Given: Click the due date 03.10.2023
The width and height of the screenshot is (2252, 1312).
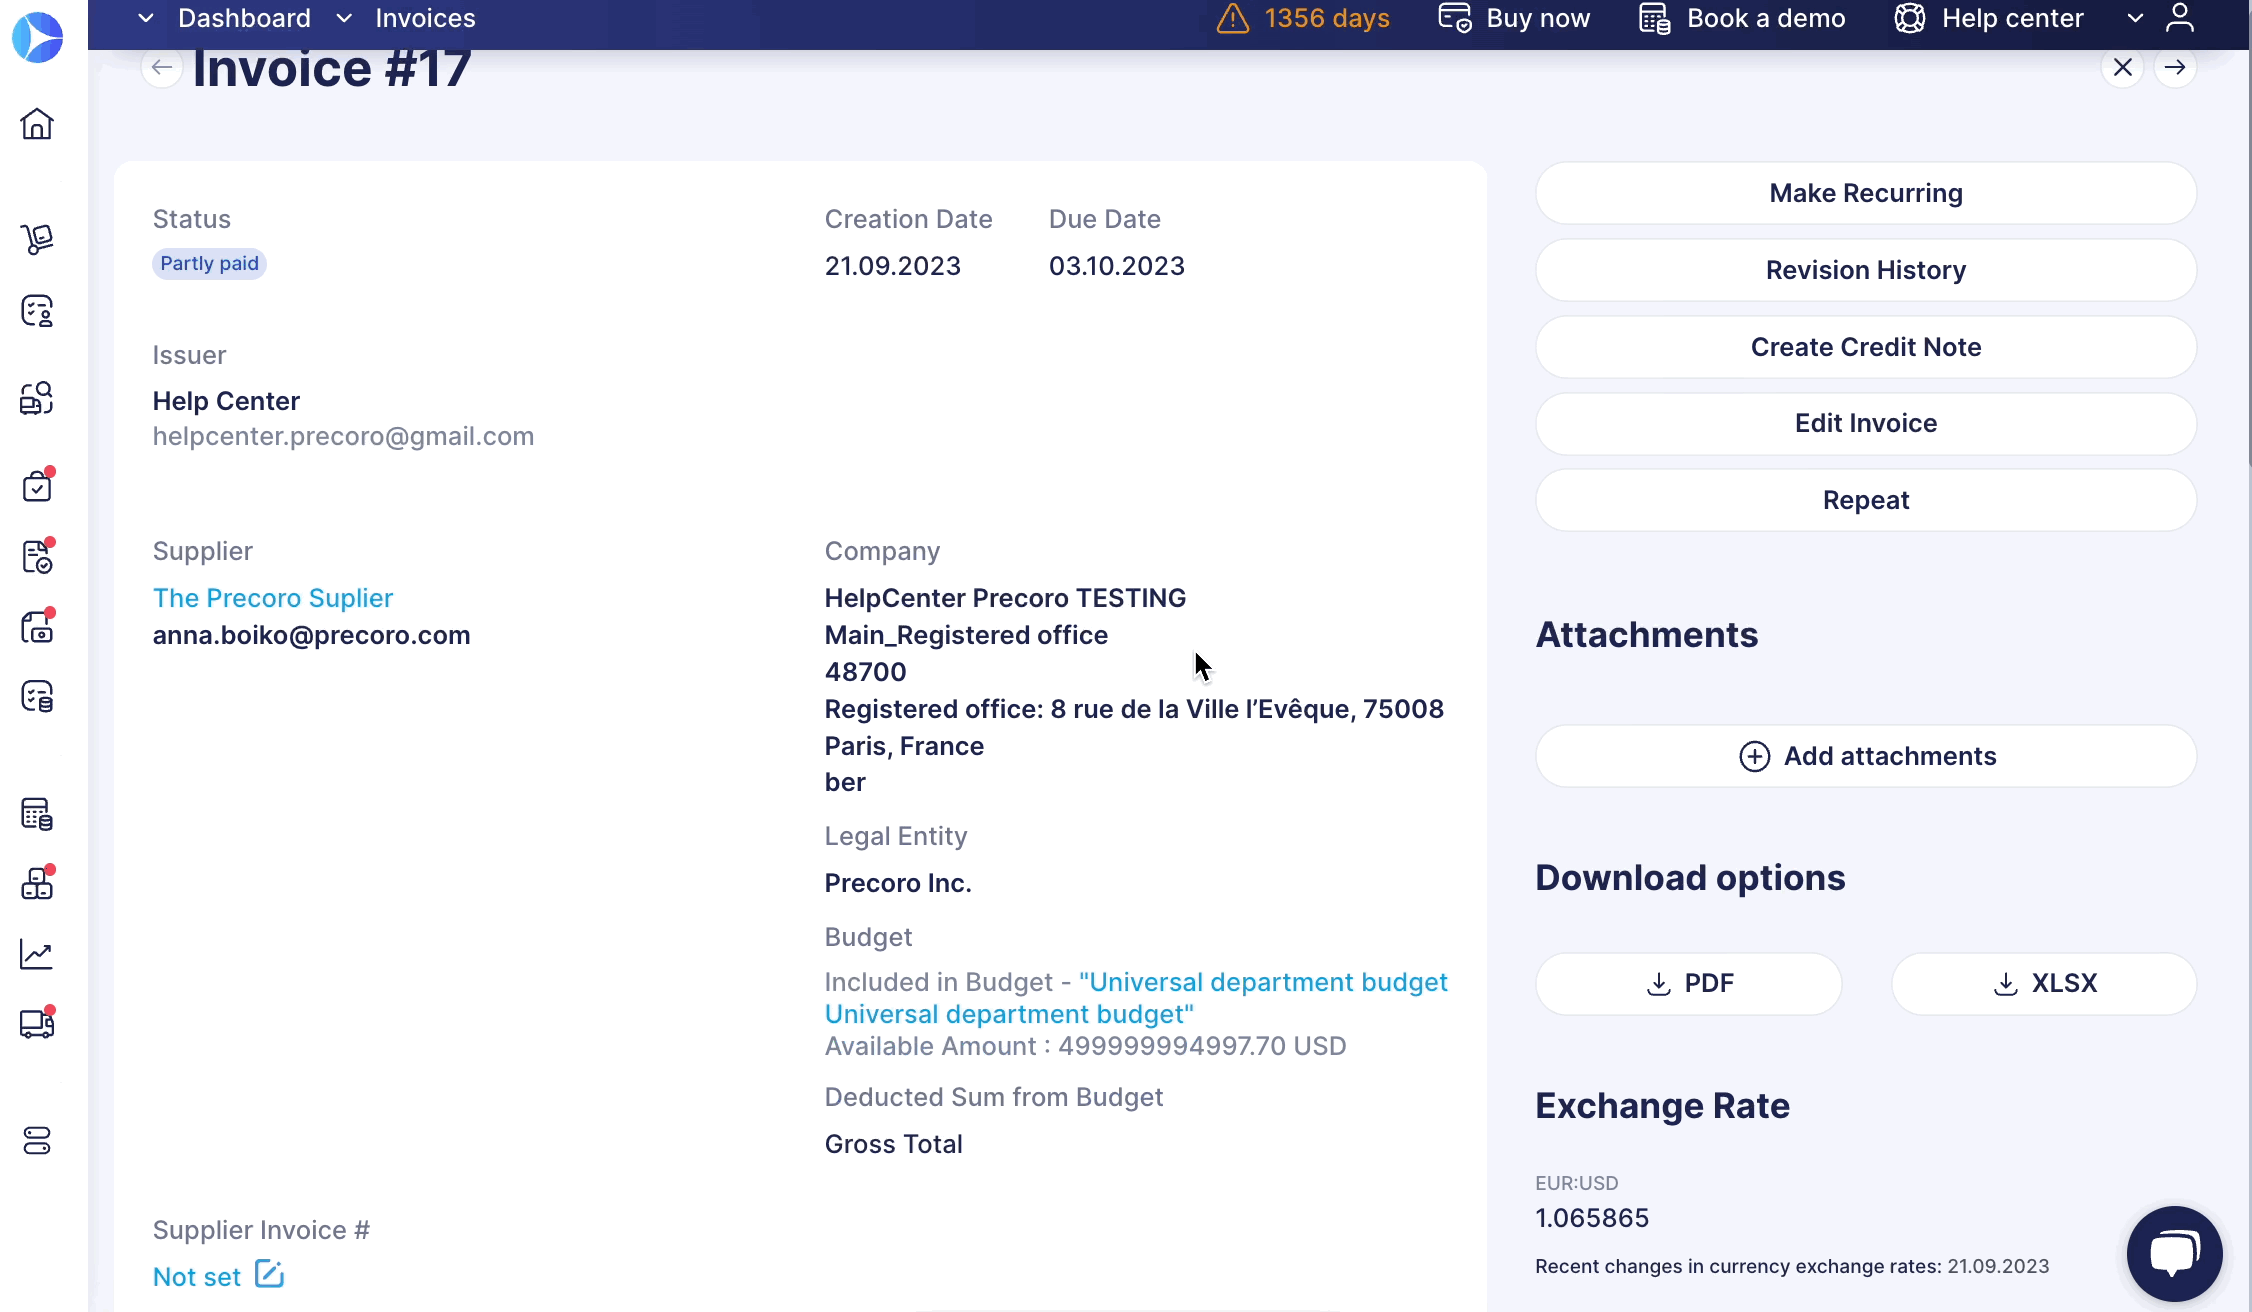Looking at the screenshot, I should pyautogui.click(x=1116, y=266).
